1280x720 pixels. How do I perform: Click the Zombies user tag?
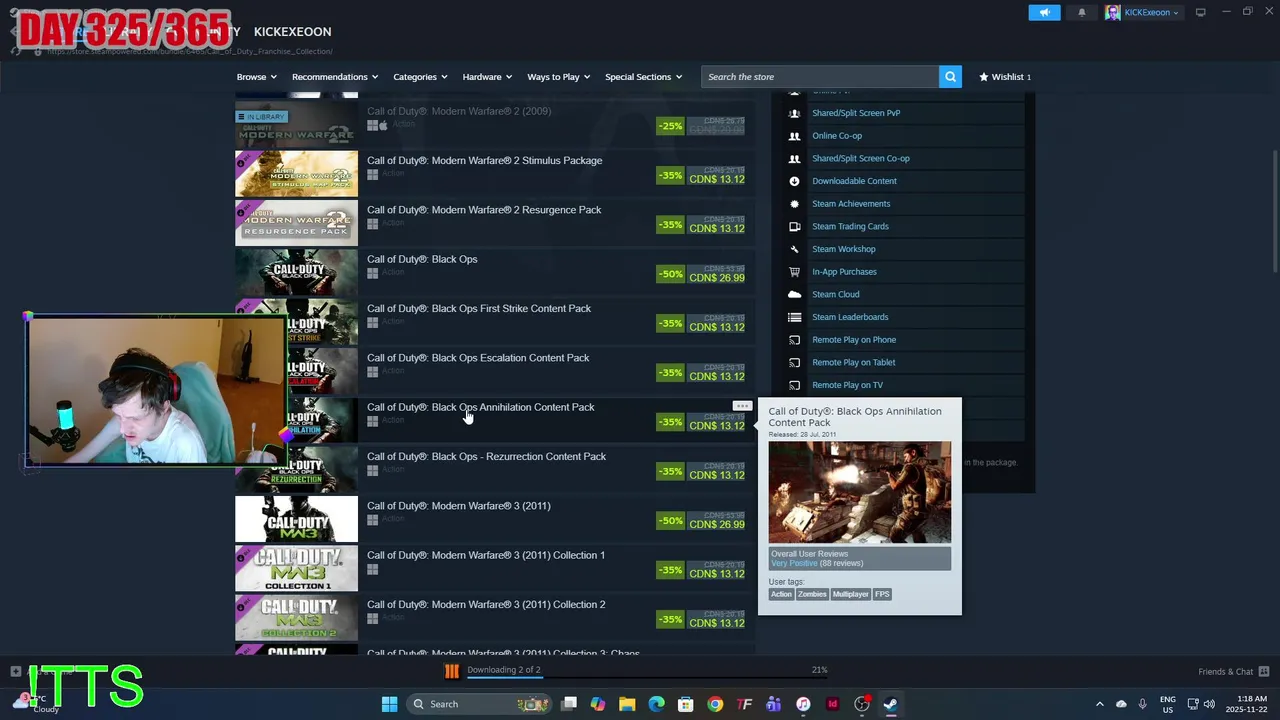tap(812, 594)
